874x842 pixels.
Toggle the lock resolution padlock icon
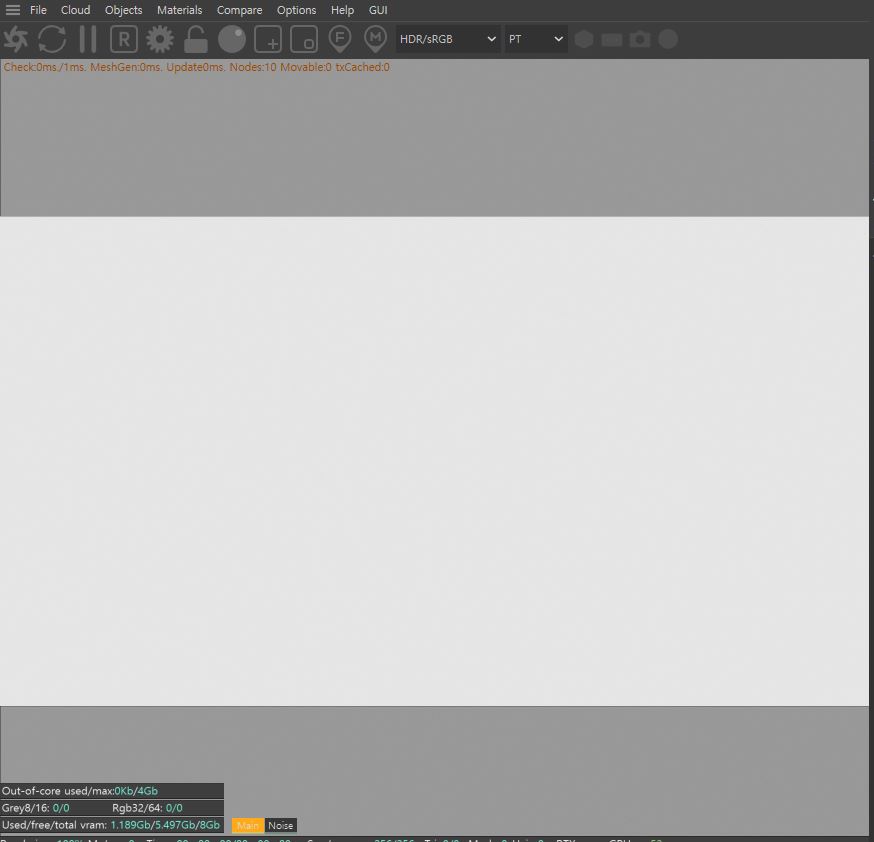click(196, 39)
